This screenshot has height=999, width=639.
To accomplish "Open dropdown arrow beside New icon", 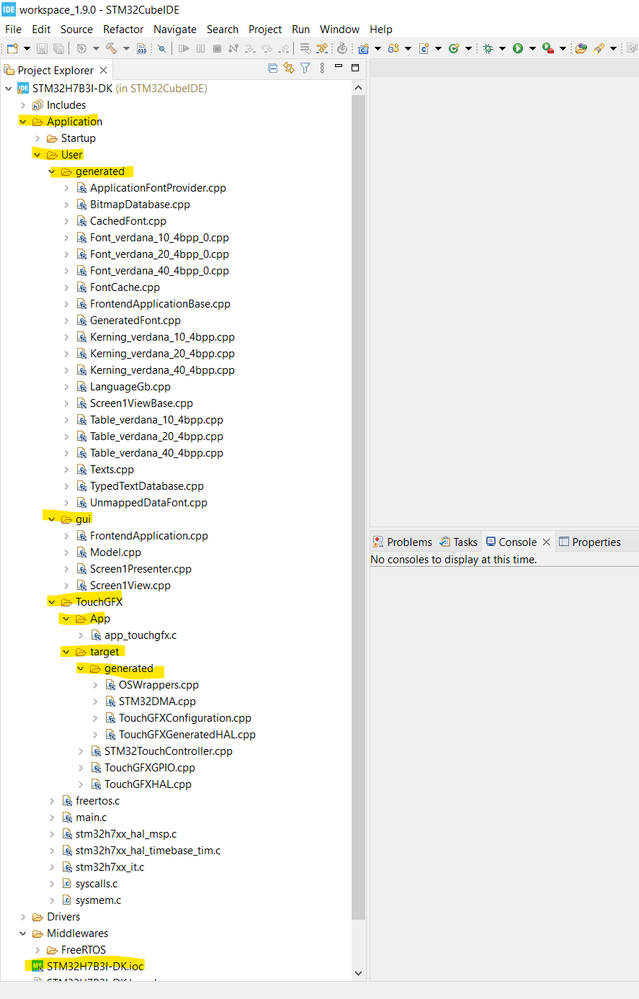I will [27, 48].
